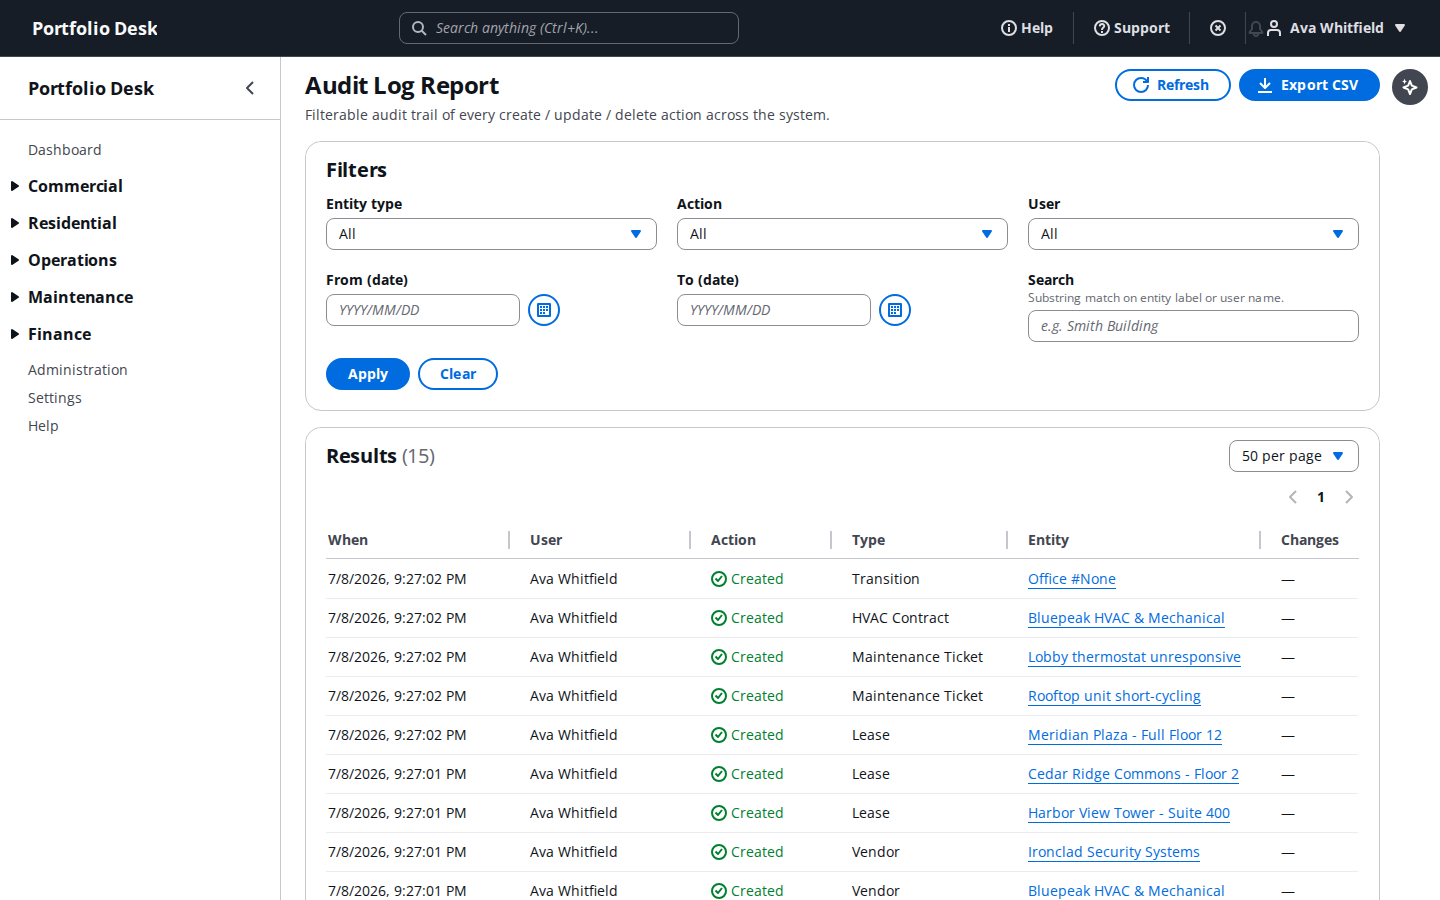Clear the filters
1440x900 pixels.
[x=458, y=374]
